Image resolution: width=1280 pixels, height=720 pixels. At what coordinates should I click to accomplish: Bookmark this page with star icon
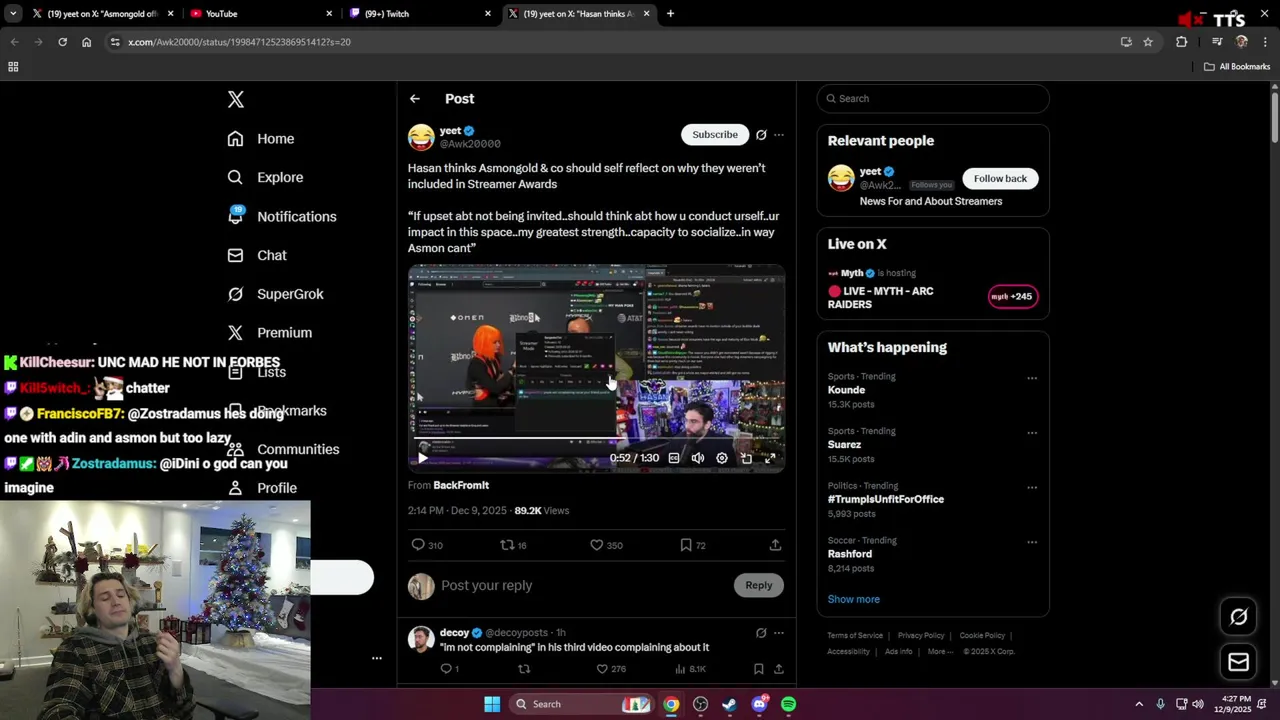point(1148,42)
